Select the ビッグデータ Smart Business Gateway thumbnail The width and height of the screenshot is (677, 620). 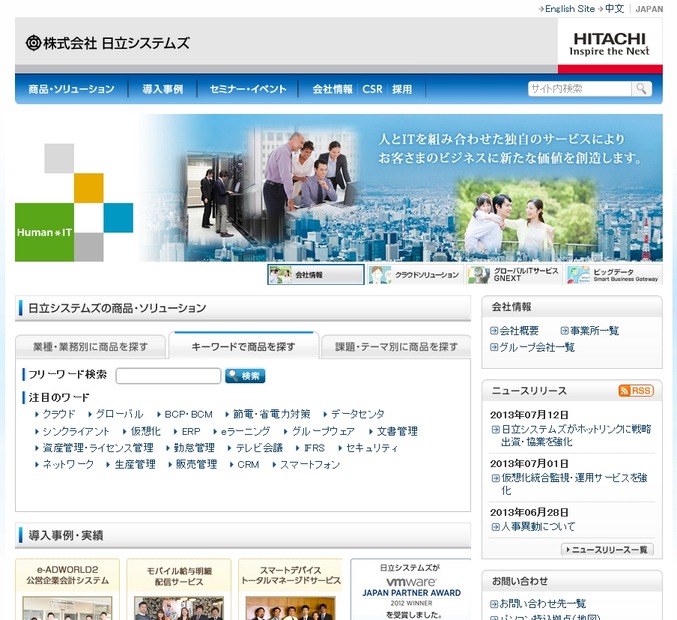pyautogui.click(x=614, y=275)
